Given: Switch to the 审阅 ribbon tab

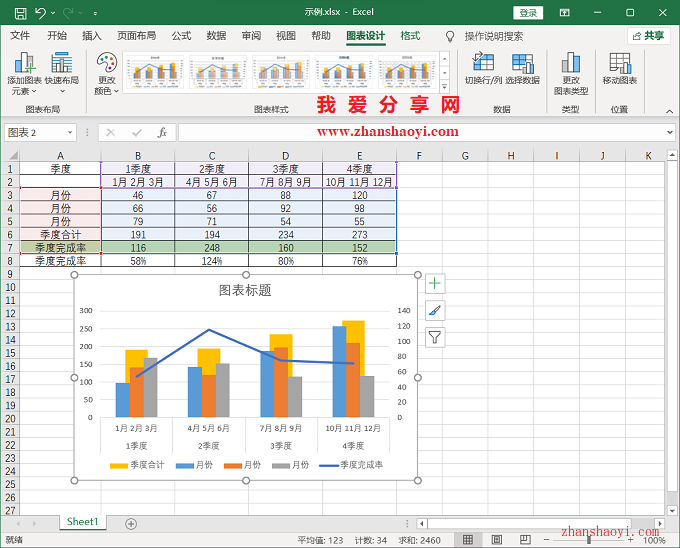Looking at the screenshot, I should [251, 36].
